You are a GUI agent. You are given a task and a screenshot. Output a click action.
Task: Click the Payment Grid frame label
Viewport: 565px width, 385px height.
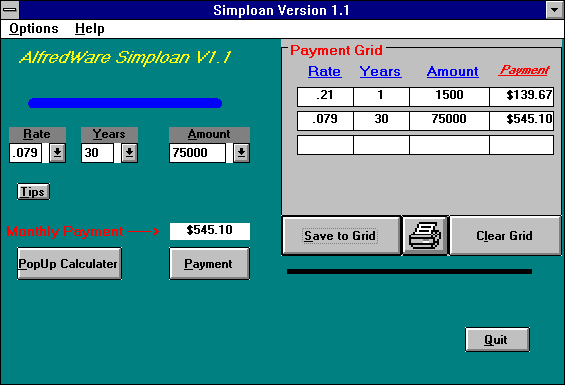[x=336, y=50]
